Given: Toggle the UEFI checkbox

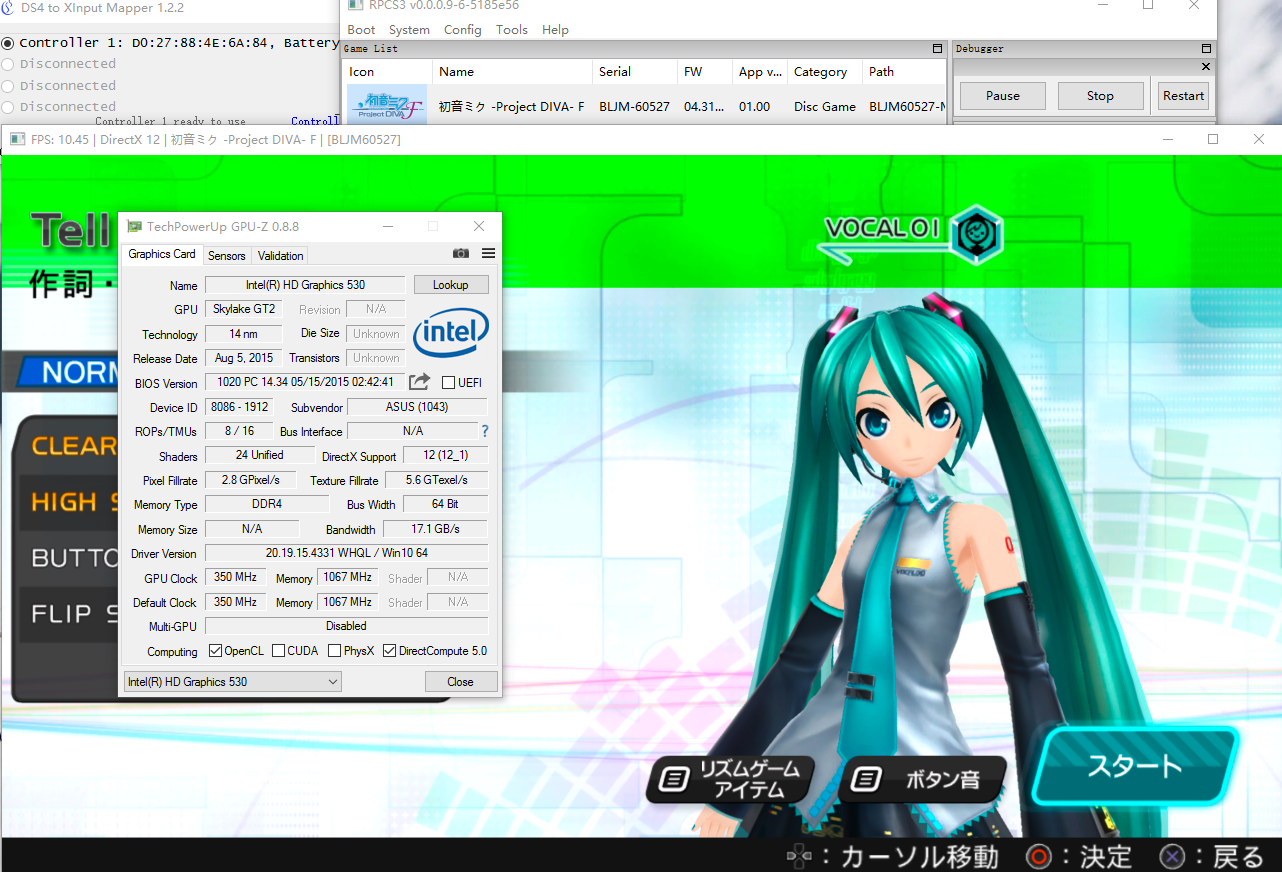Looking at the screenshot, I should 448,383.
